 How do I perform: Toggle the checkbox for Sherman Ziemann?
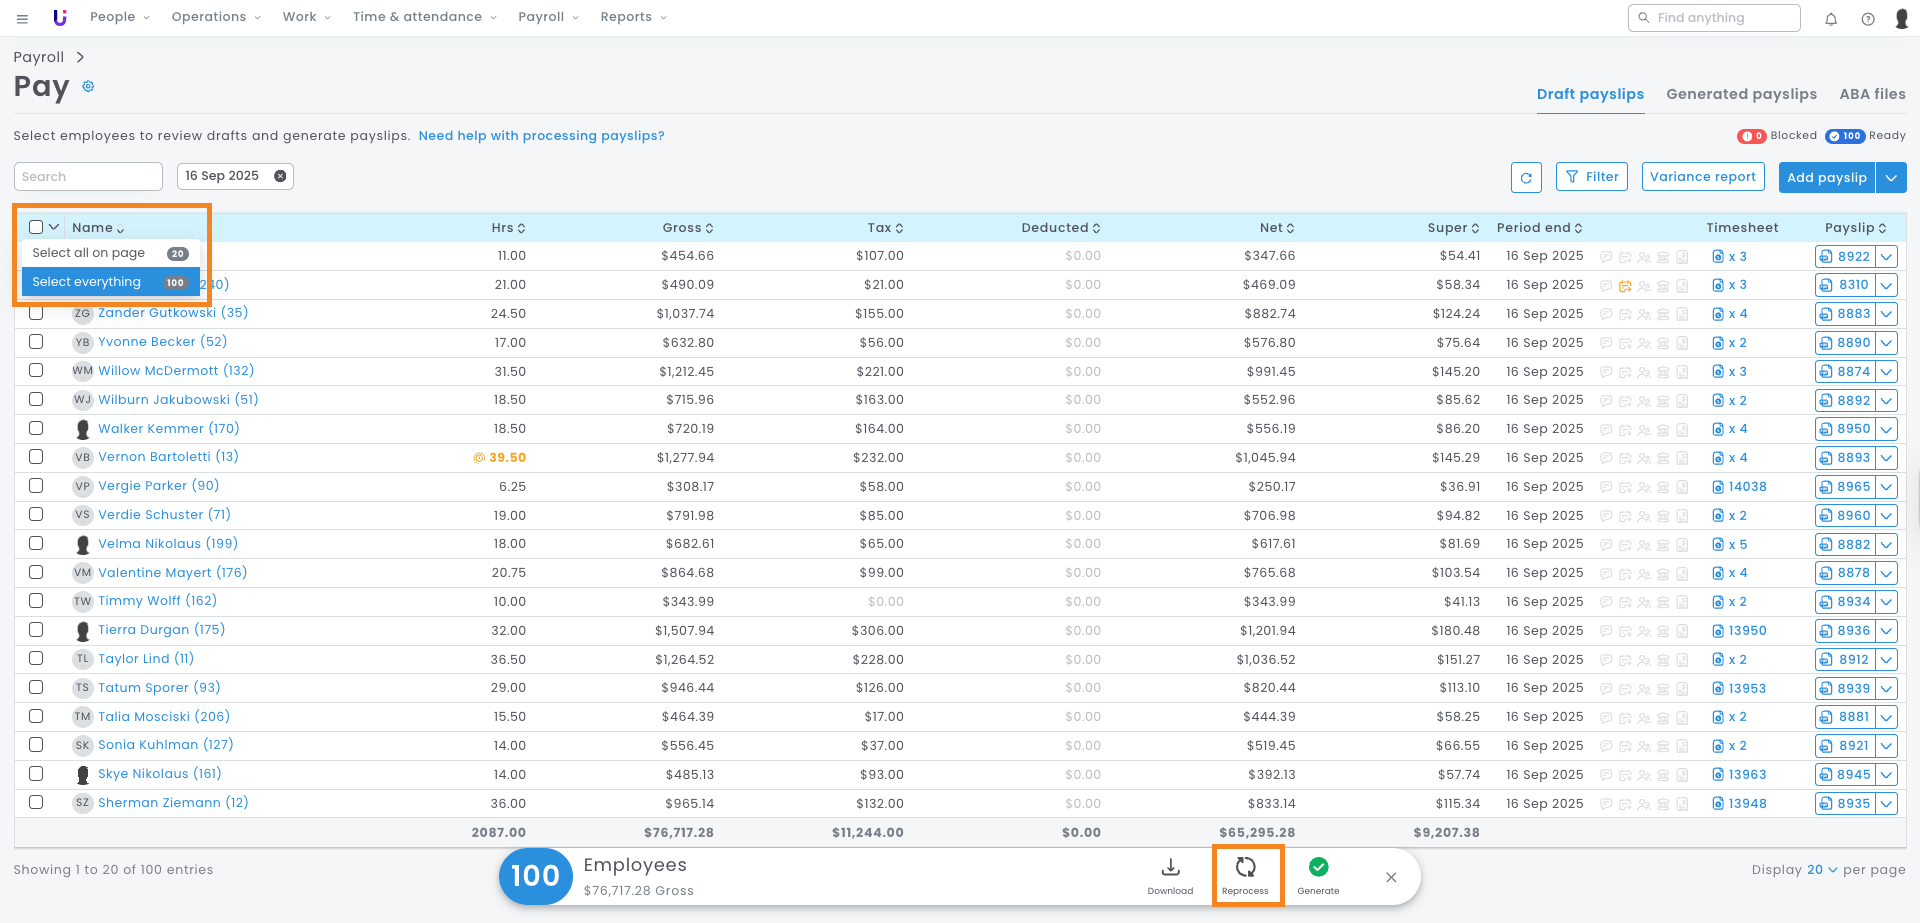tap(36, 802)
